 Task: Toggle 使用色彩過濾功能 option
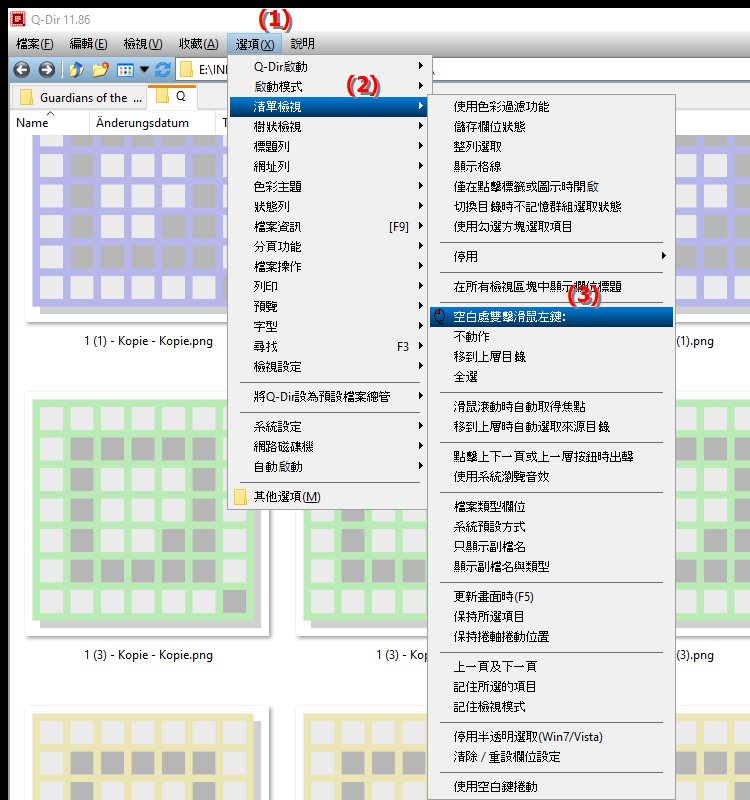pyautogui.click(x=552, y=107)
